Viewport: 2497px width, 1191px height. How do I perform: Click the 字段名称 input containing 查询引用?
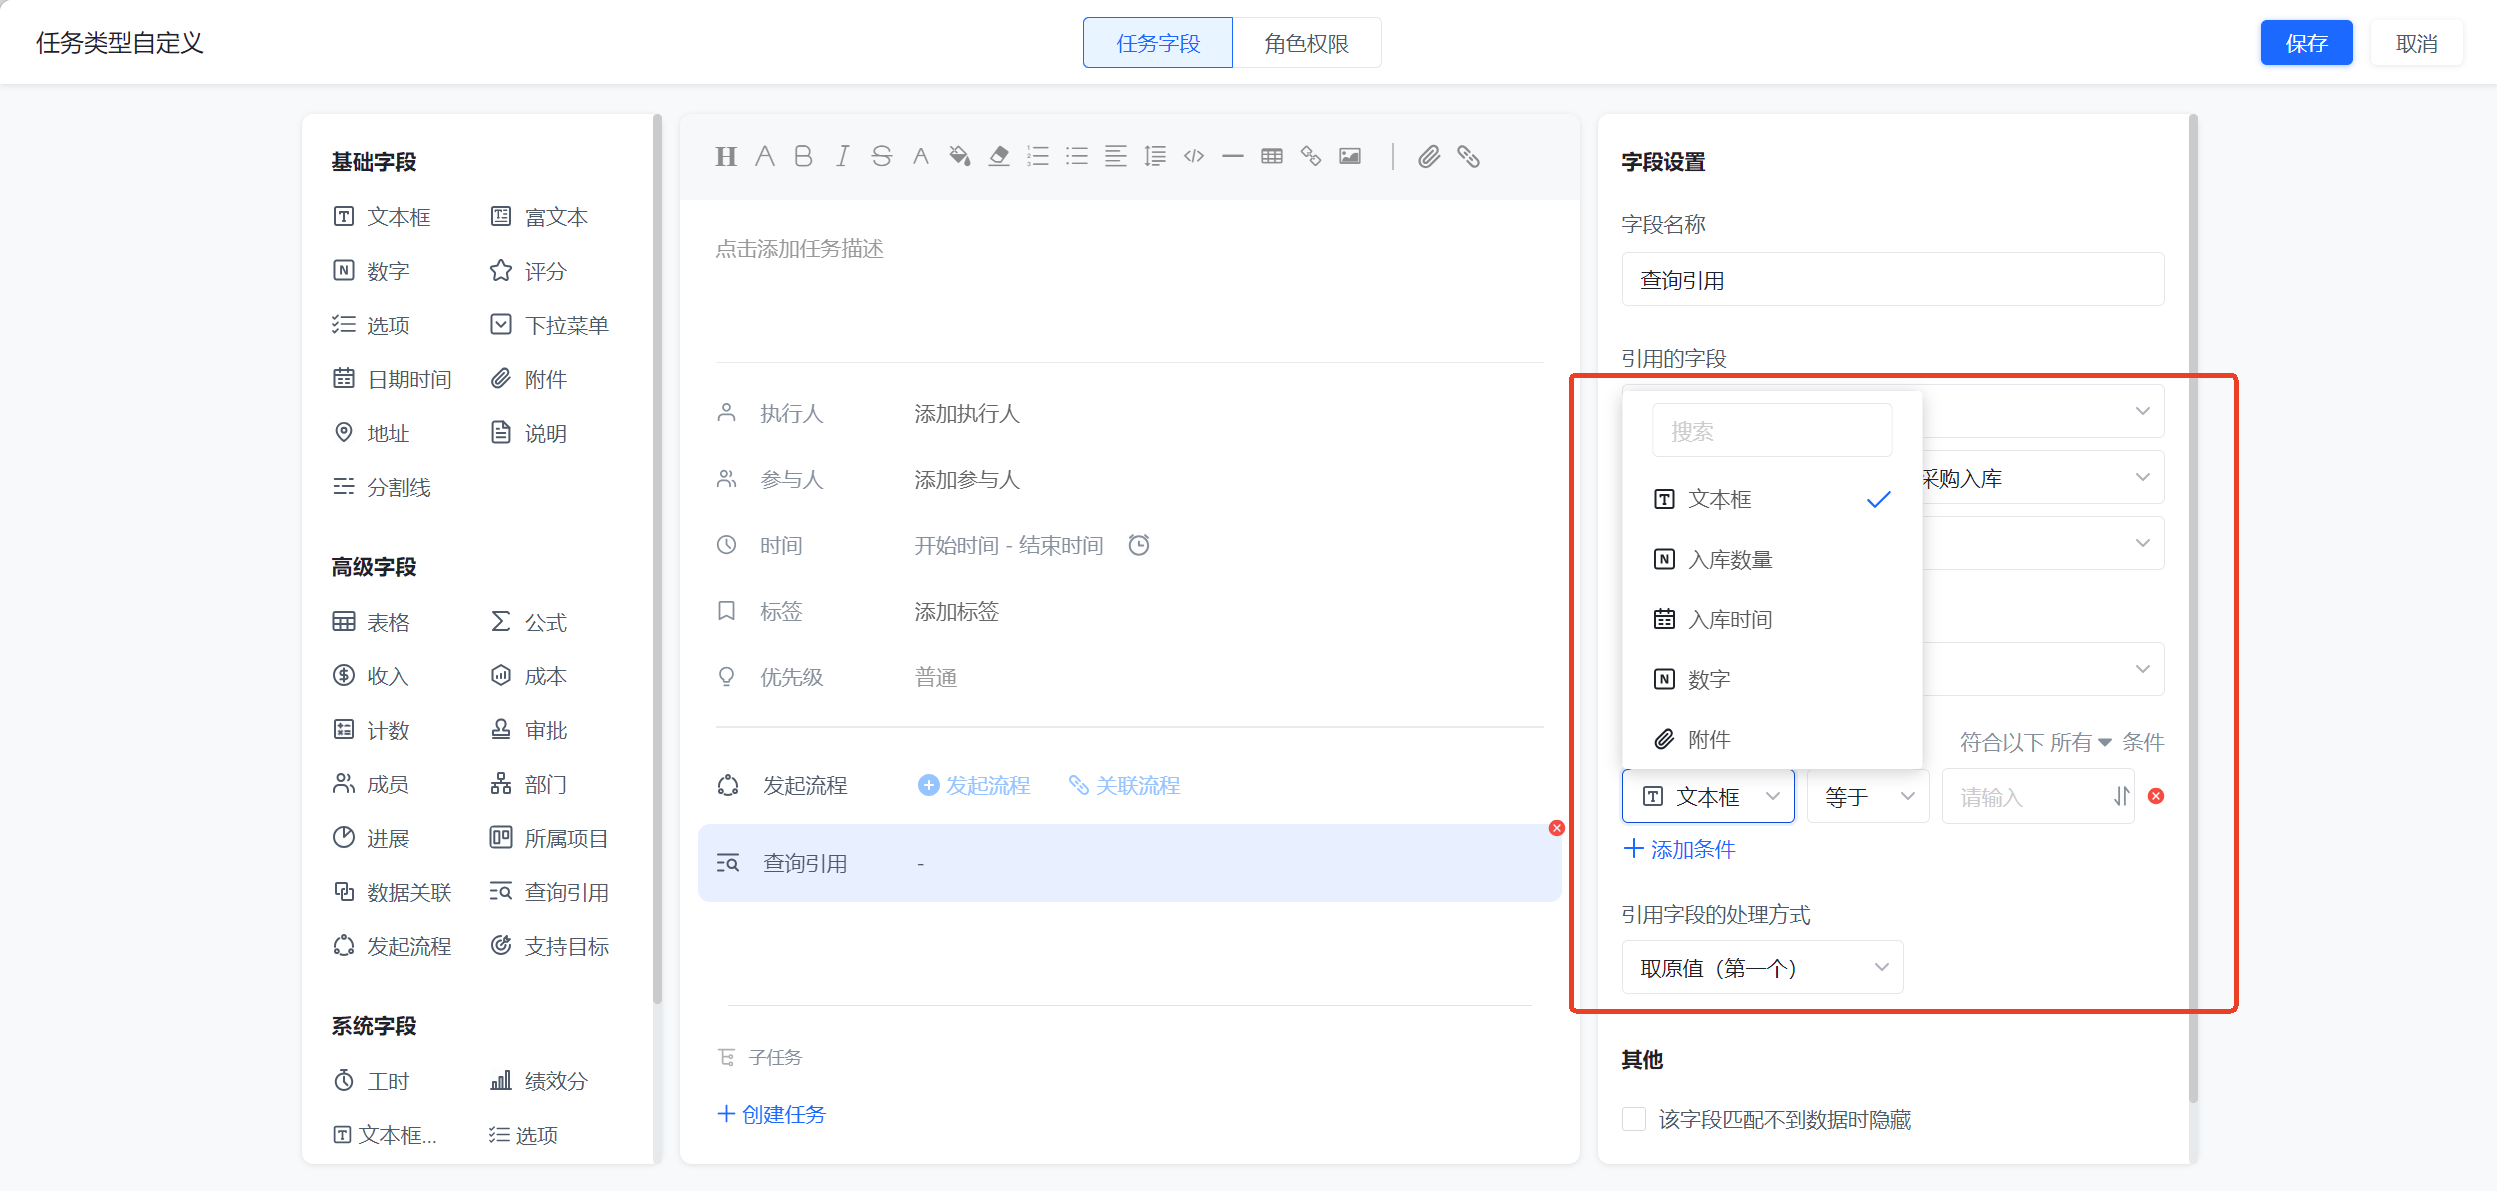point(1893,279)
